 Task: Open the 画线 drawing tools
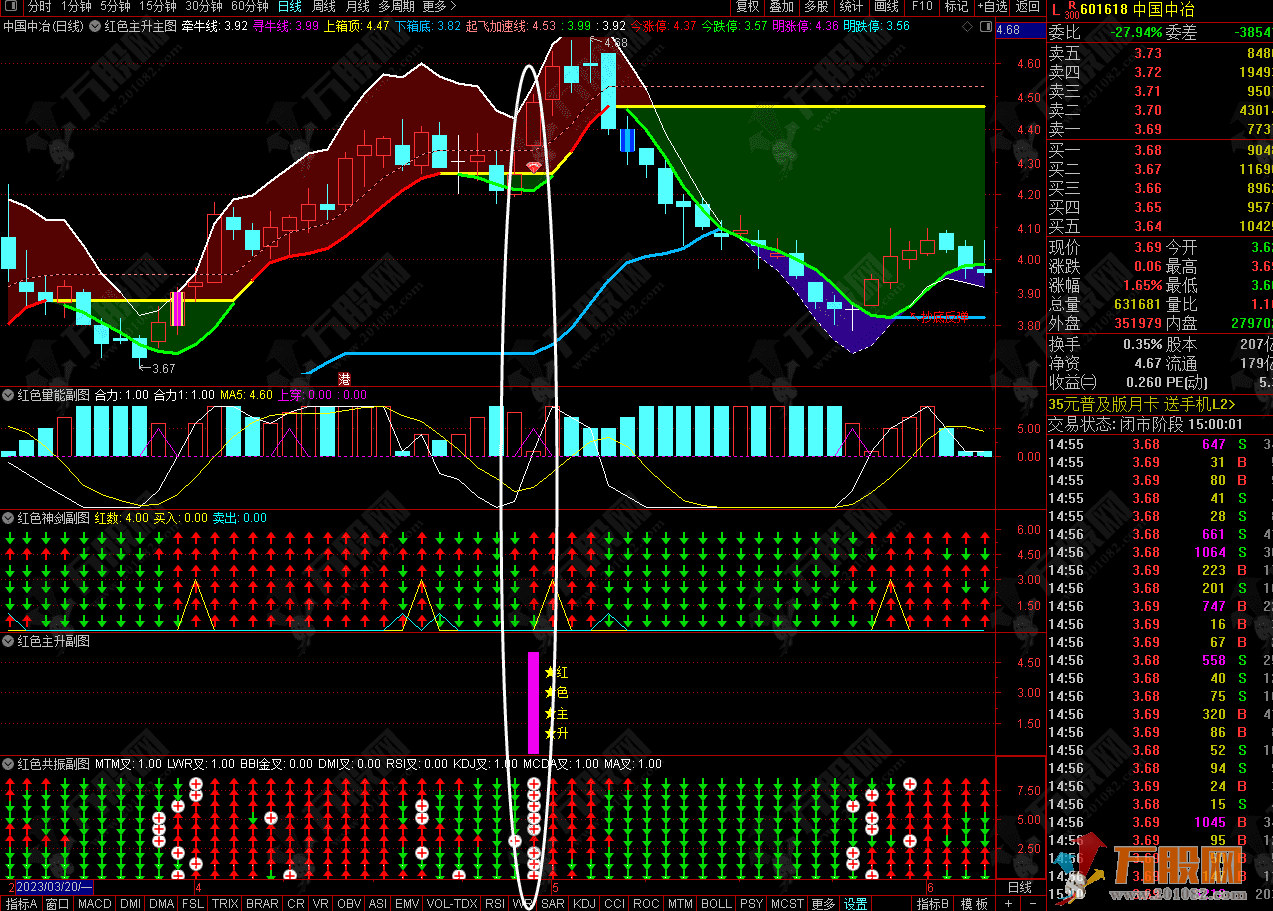click(886, 6)
